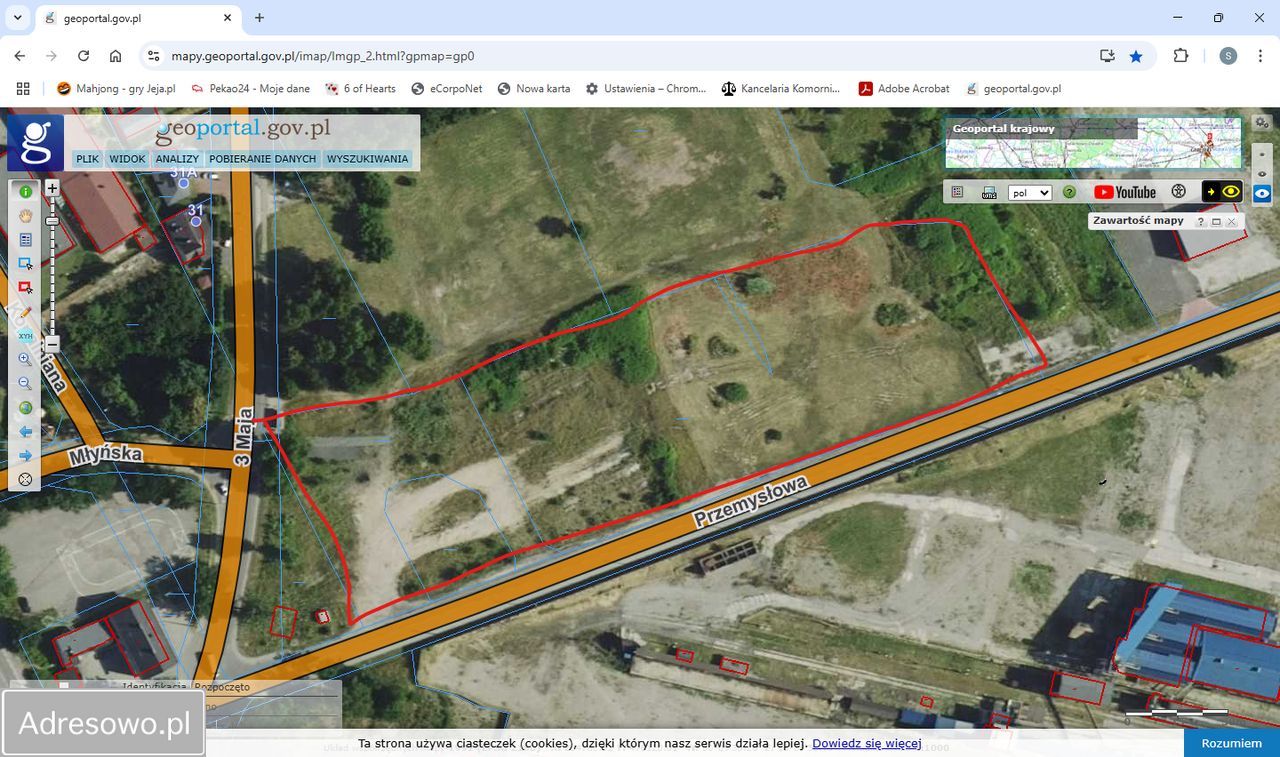Follow the Dowiedz się więcej link

[867, 743]
